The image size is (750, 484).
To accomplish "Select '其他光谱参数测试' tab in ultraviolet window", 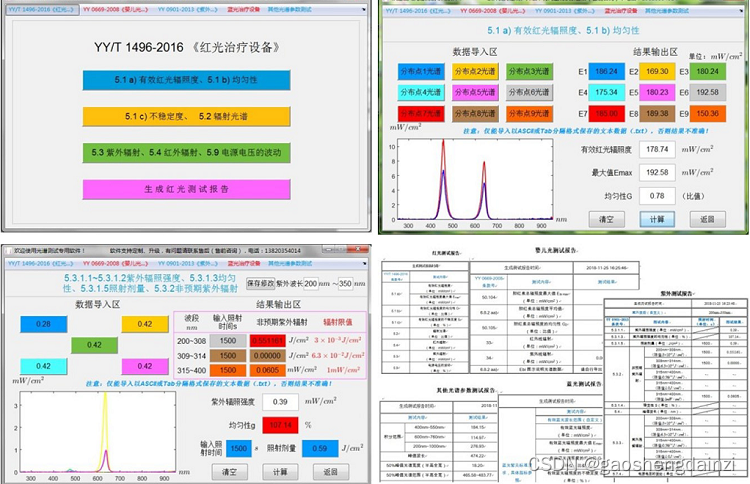I will coord(289,264).
